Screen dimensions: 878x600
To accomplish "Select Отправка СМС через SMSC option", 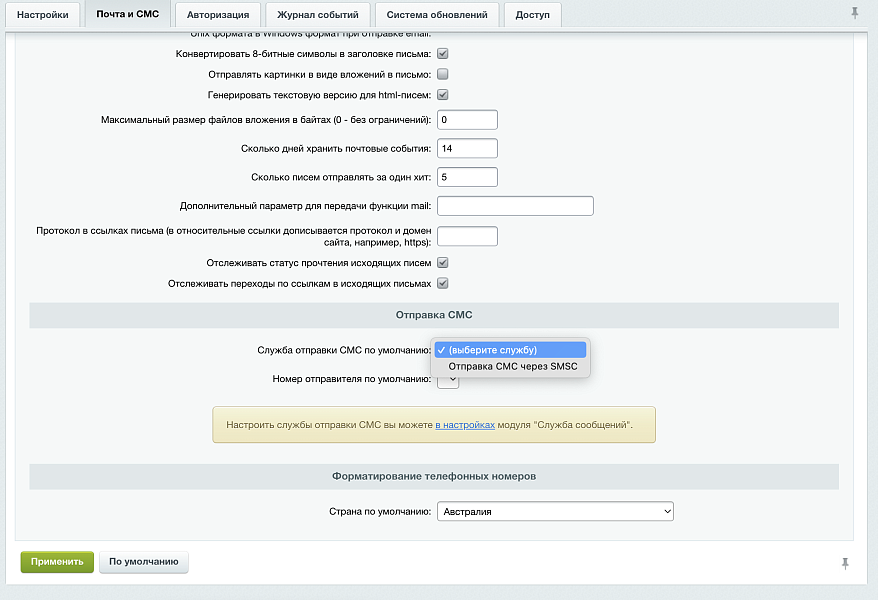I will (512, 366).
